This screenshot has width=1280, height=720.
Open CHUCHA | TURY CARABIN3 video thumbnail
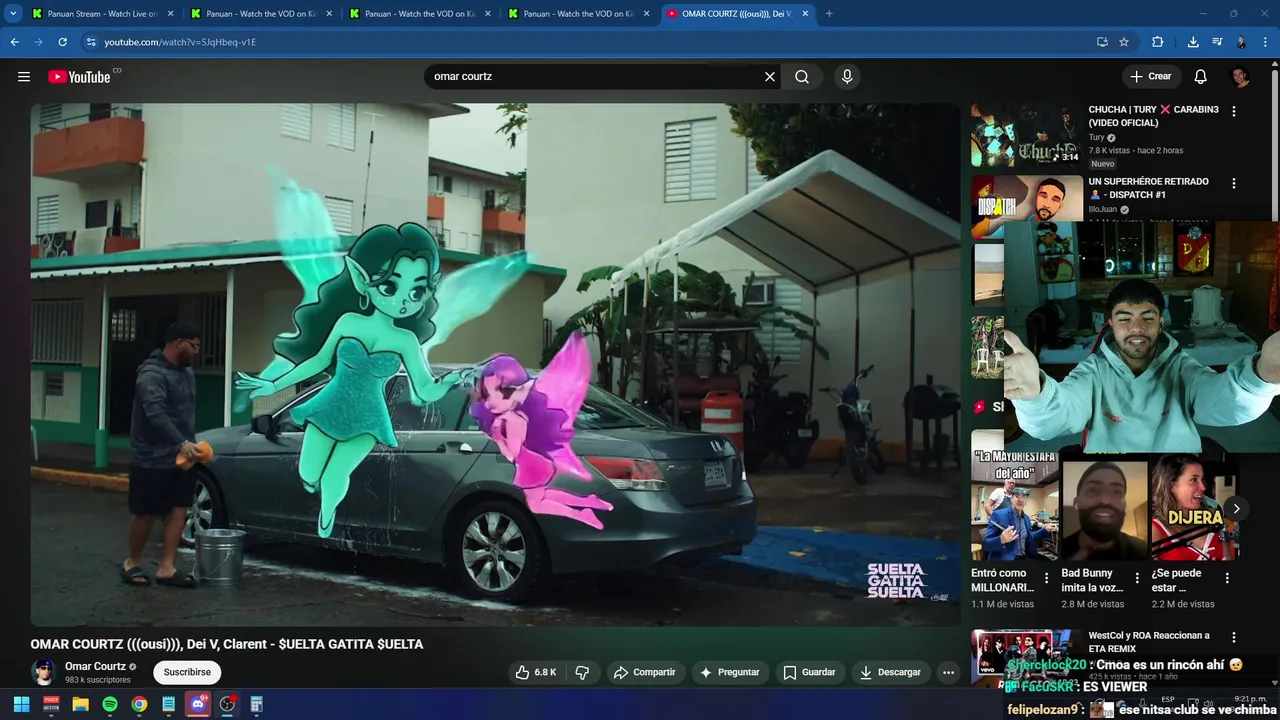pos(1027,135)
